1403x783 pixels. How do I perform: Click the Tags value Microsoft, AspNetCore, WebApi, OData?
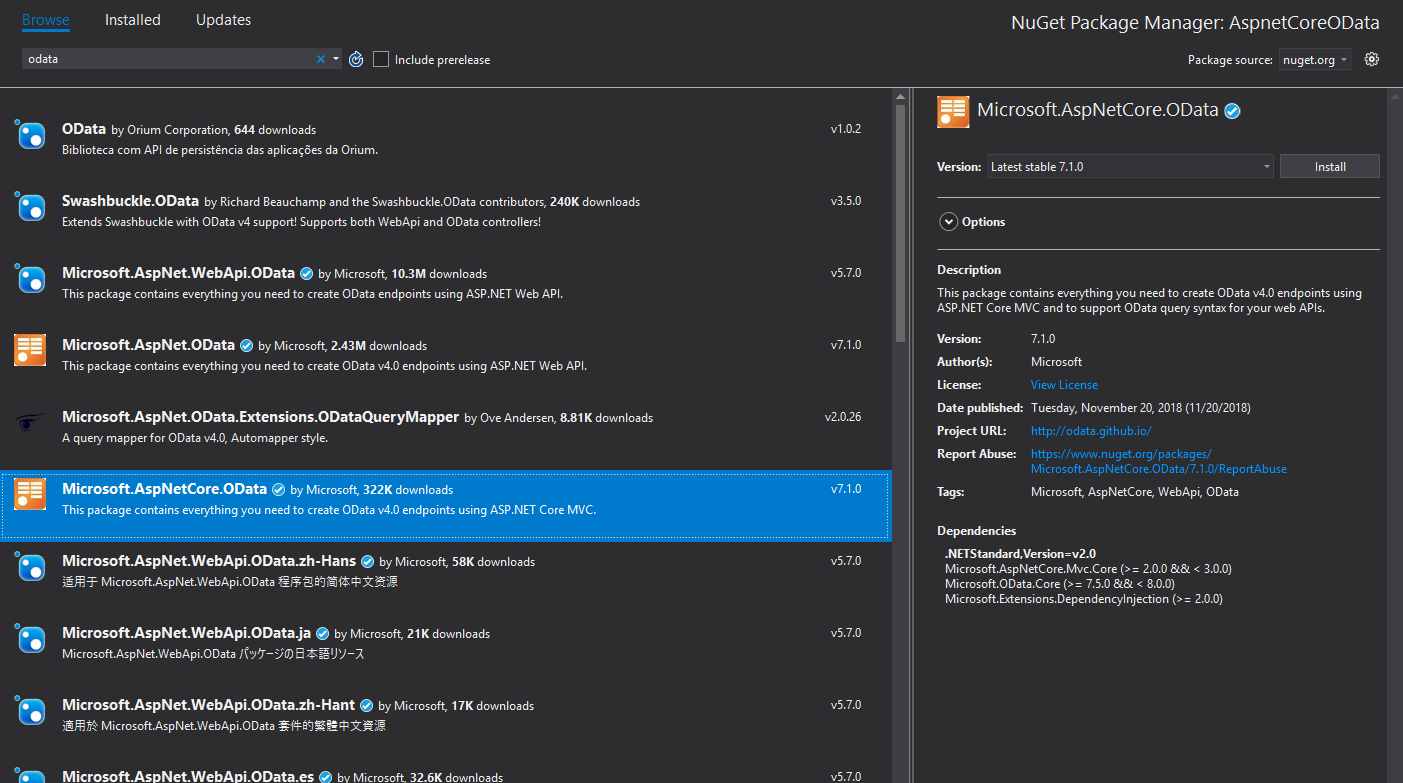coord(1135,492)
